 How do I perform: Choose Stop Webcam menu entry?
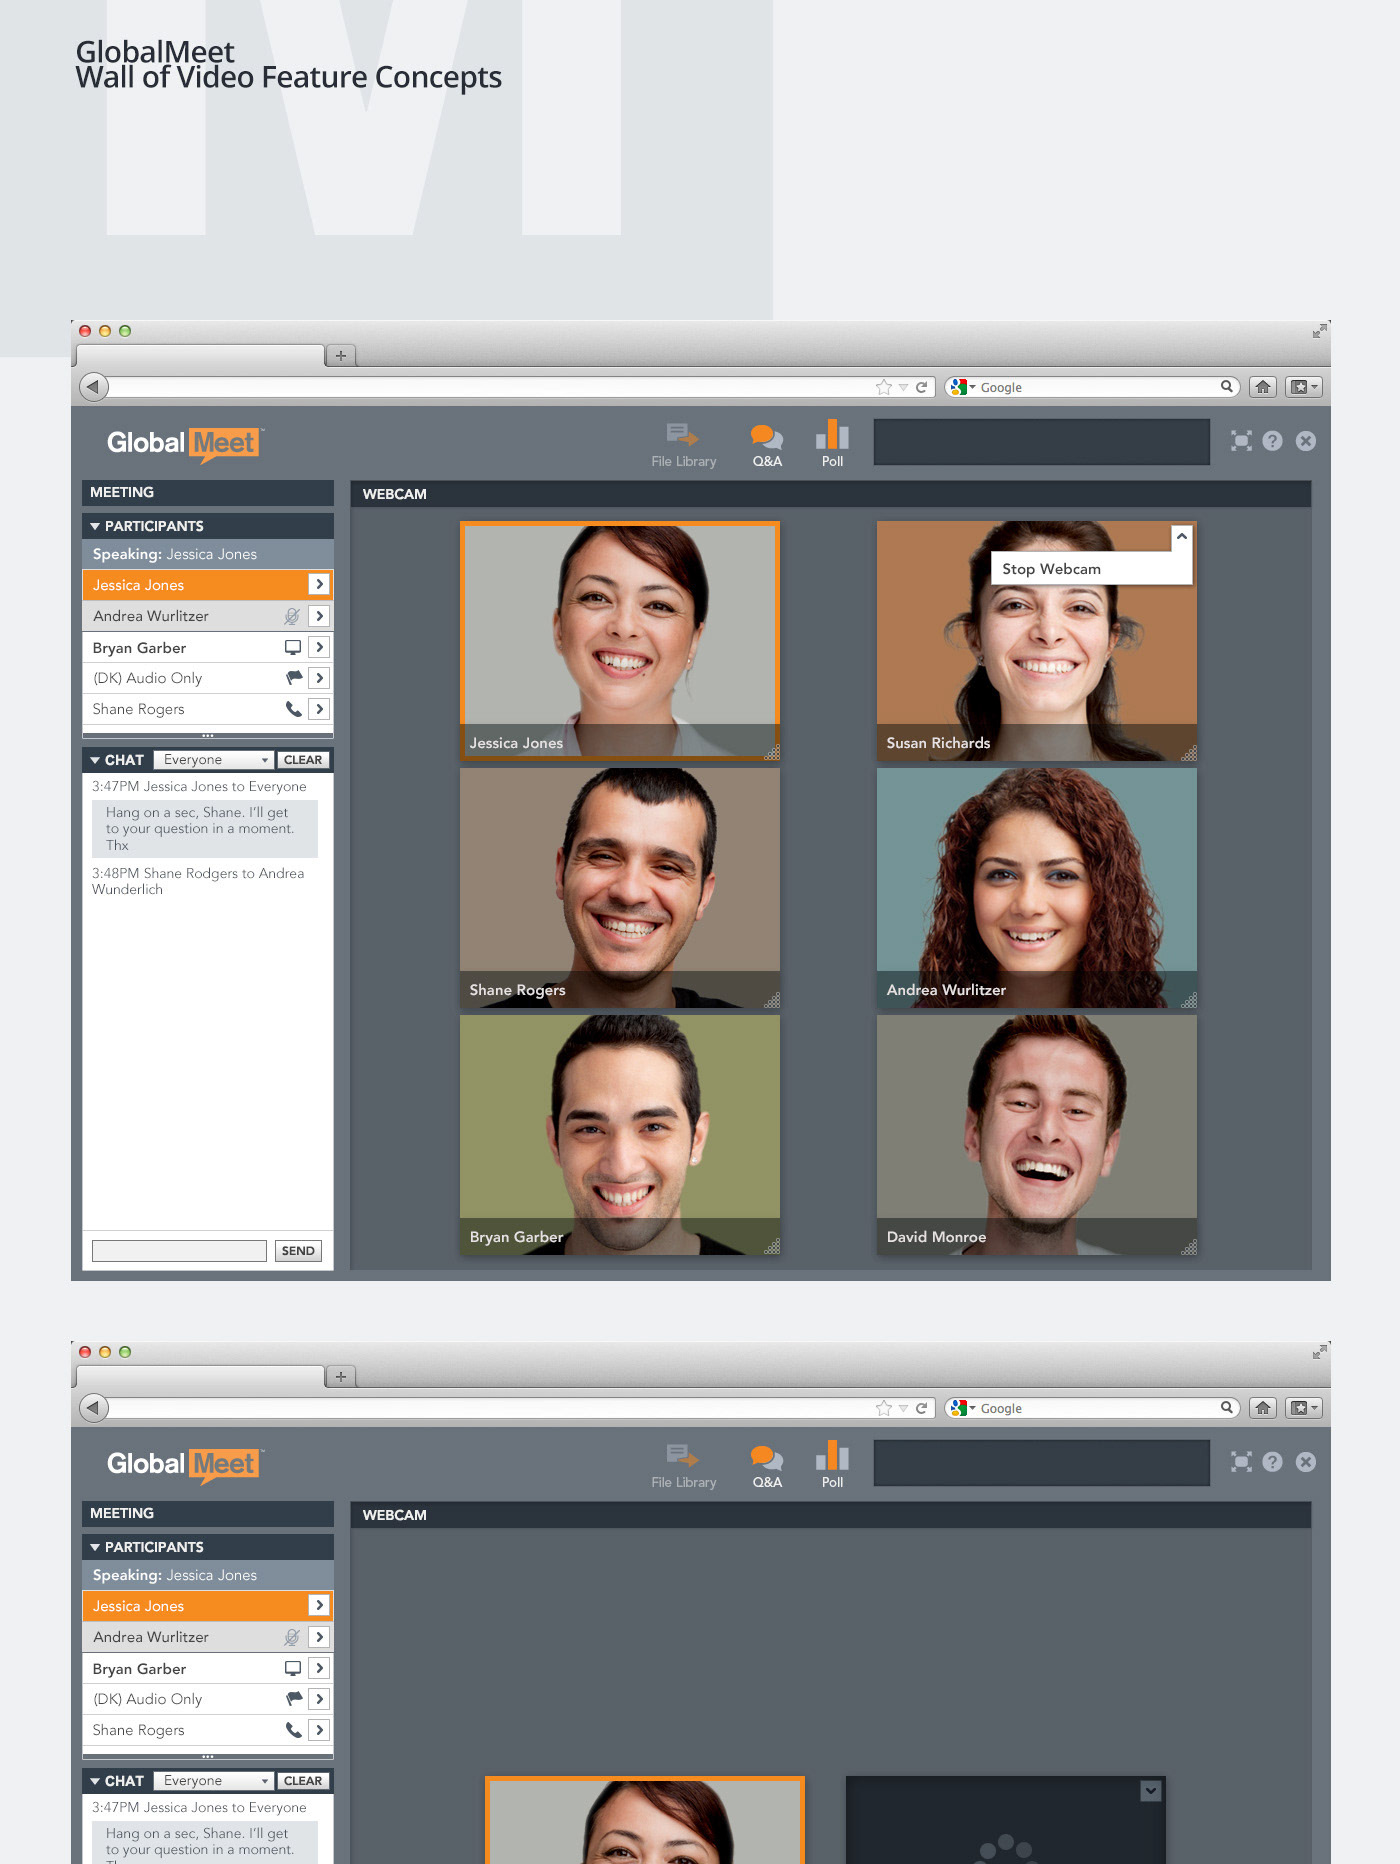1092,569
